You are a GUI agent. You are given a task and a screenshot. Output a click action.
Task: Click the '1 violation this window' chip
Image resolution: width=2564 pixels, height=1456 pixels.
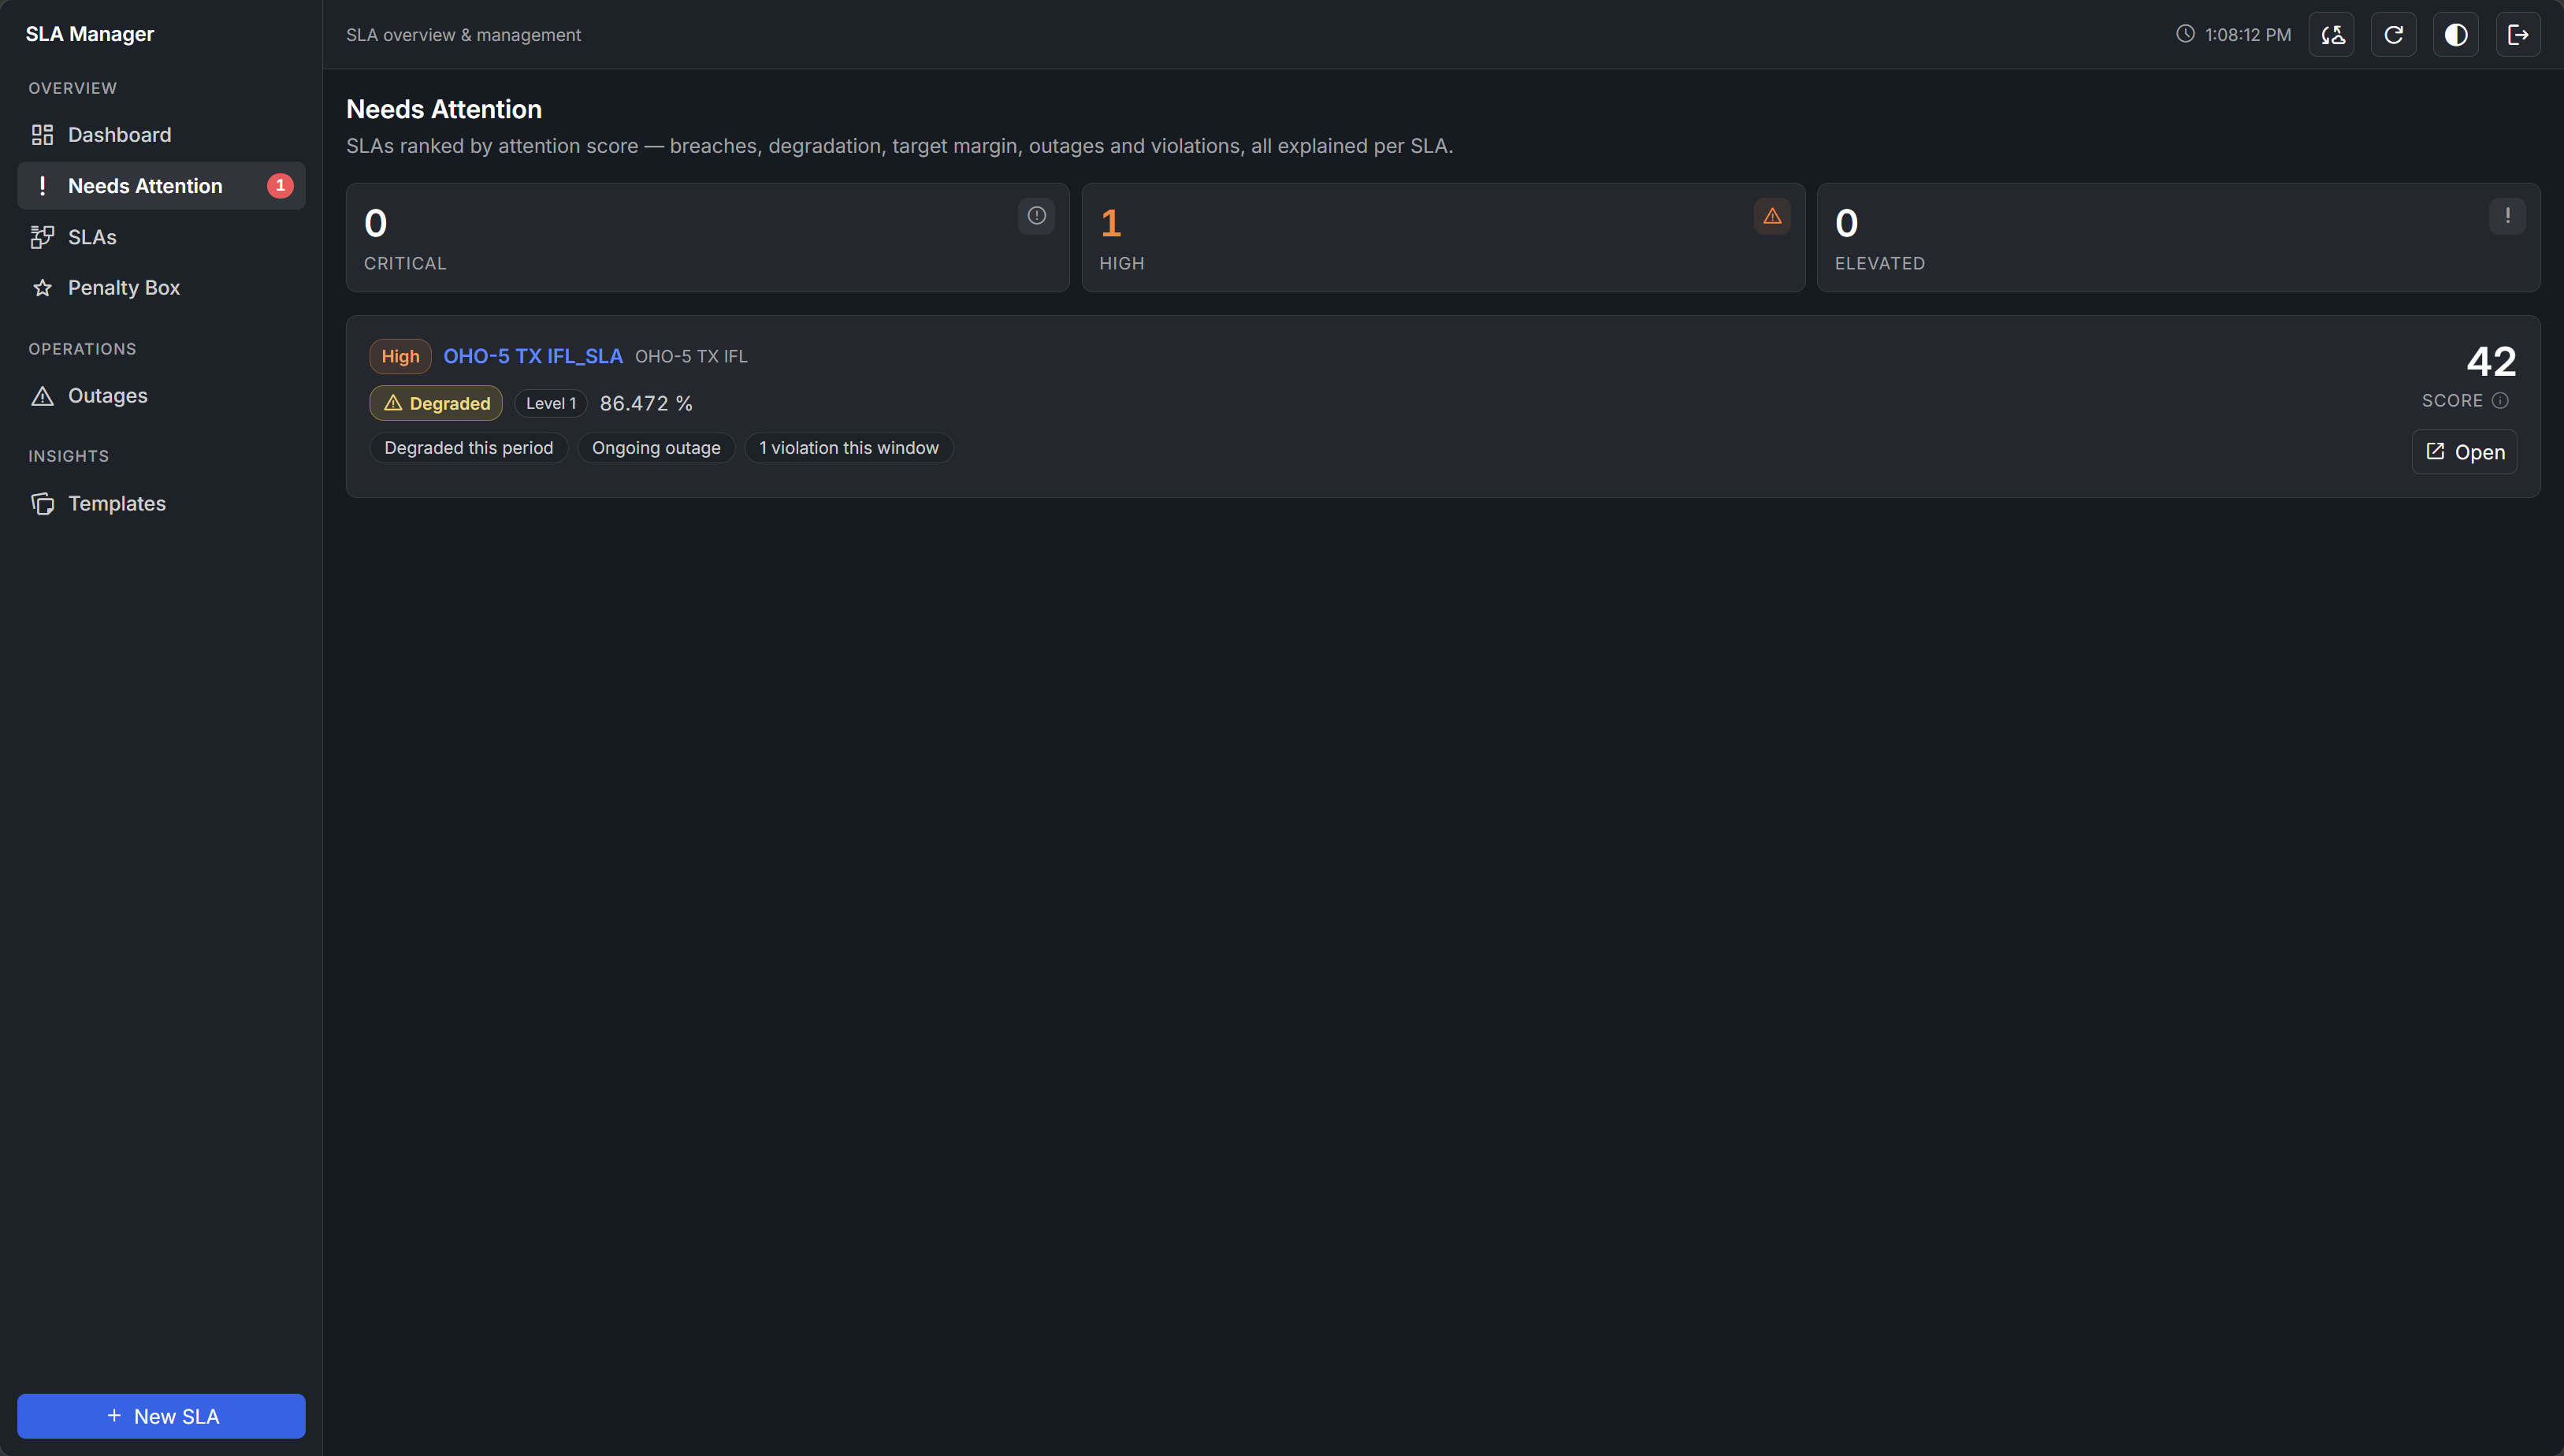[849, 448]
